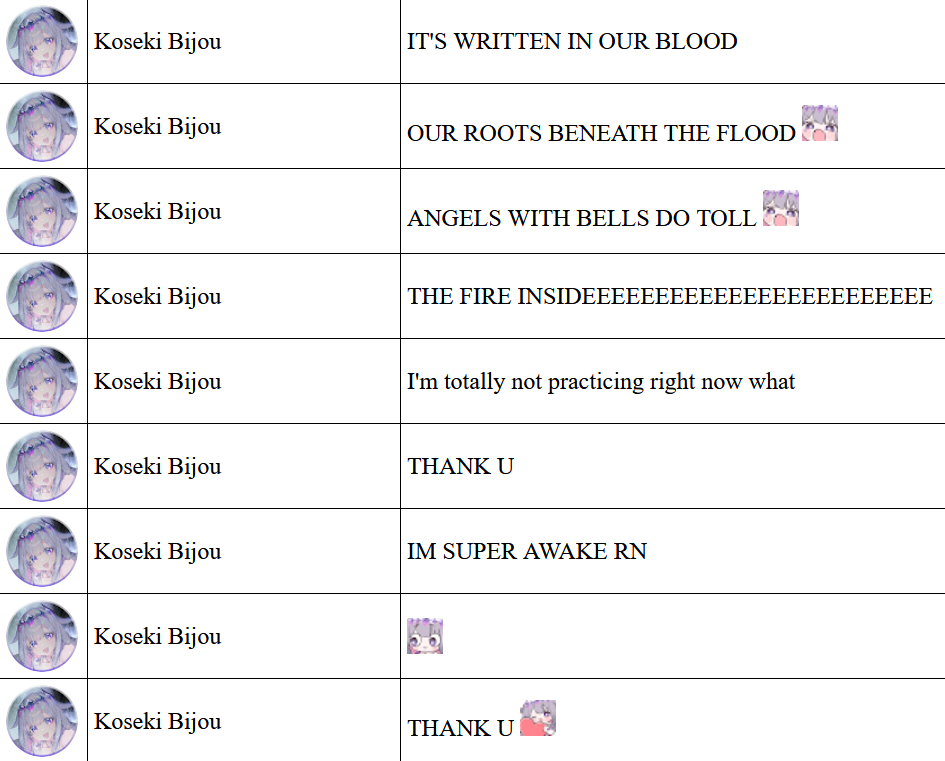
Task: Click the standalone Bijou face emote
Action: click(425, 636)
